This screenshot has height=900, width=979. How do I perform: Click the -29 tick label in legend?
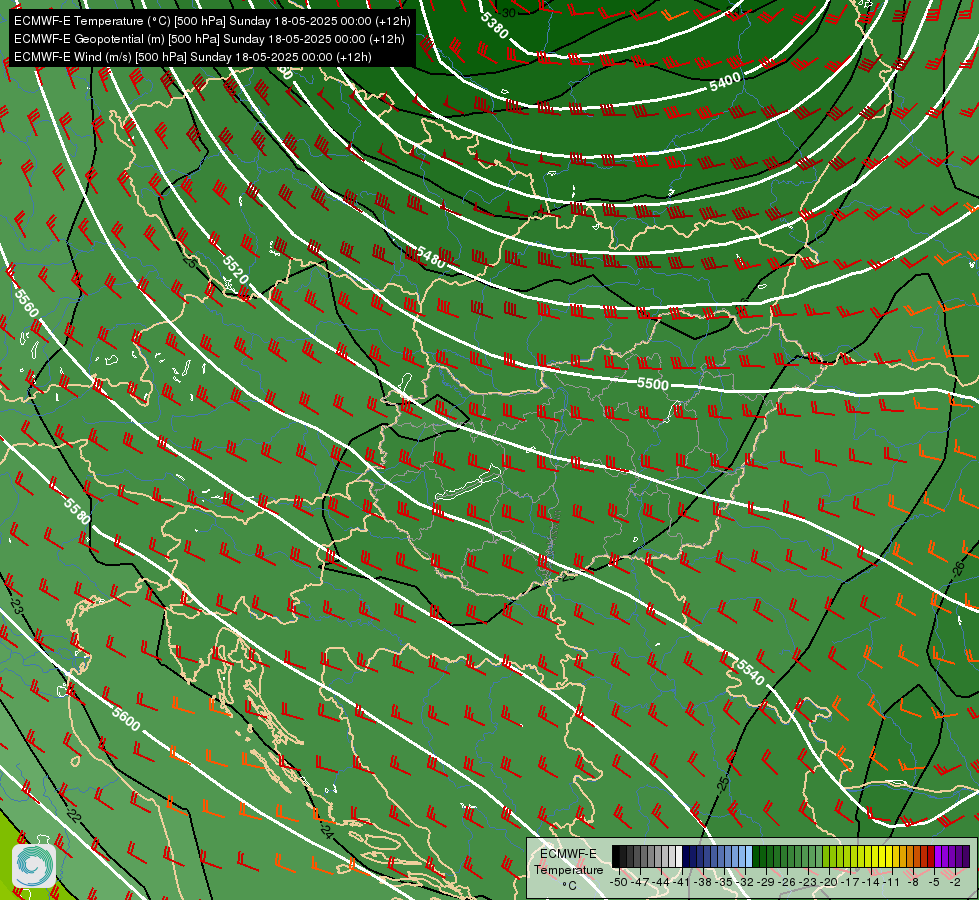click(766, 882)
